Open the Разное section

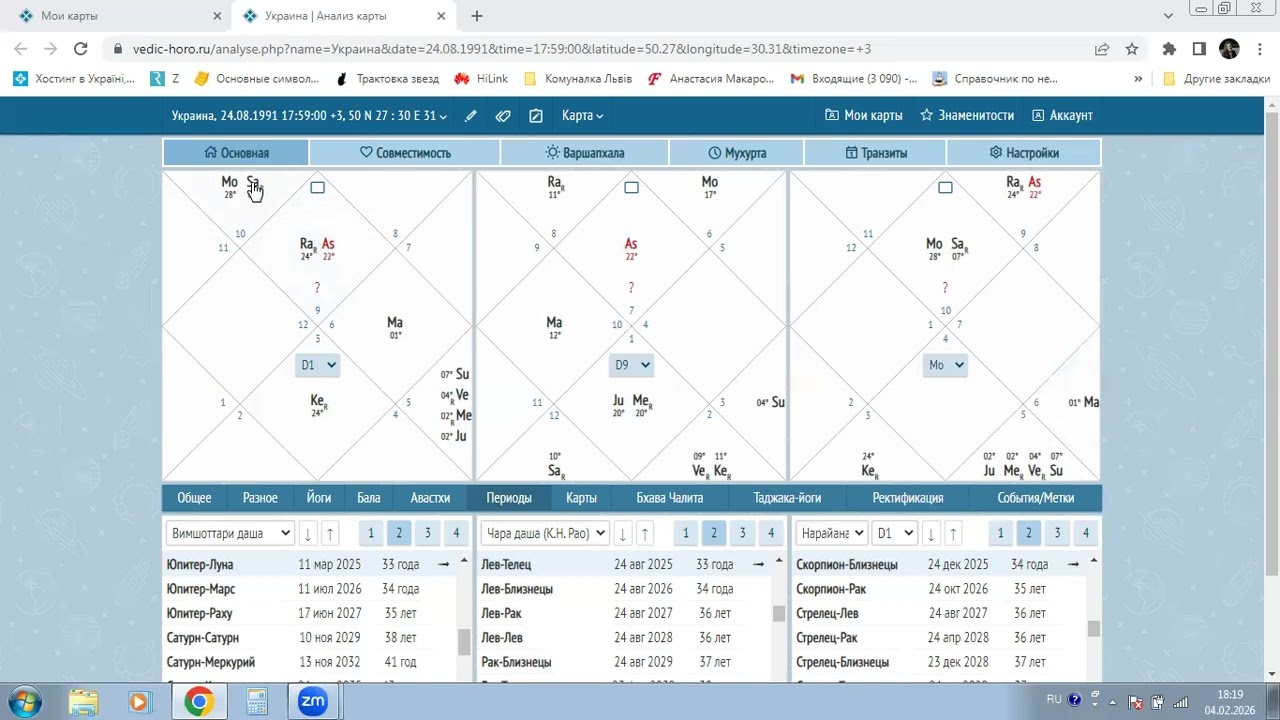[x=260, y=498]
